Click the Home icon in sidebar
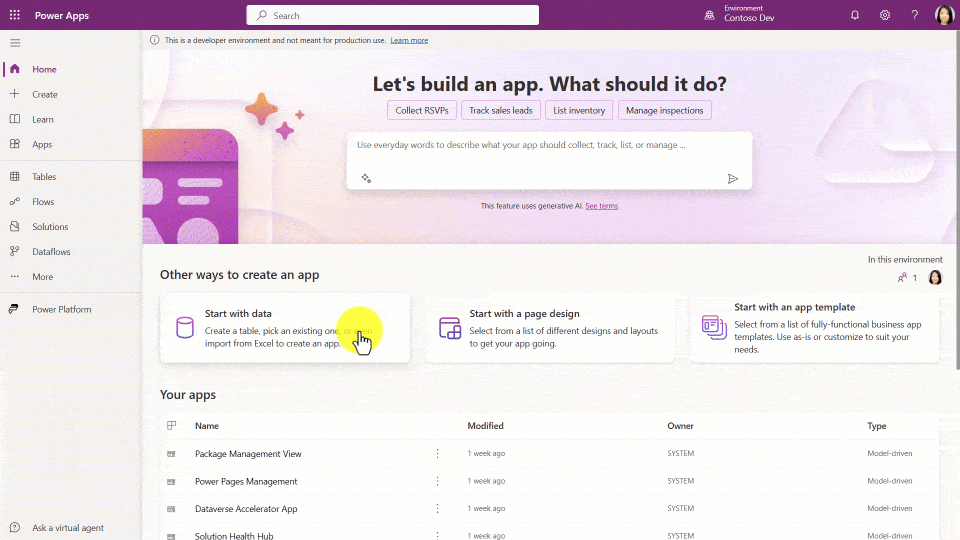960x540 pixels. pyautogui.click(x=15, y=69)
